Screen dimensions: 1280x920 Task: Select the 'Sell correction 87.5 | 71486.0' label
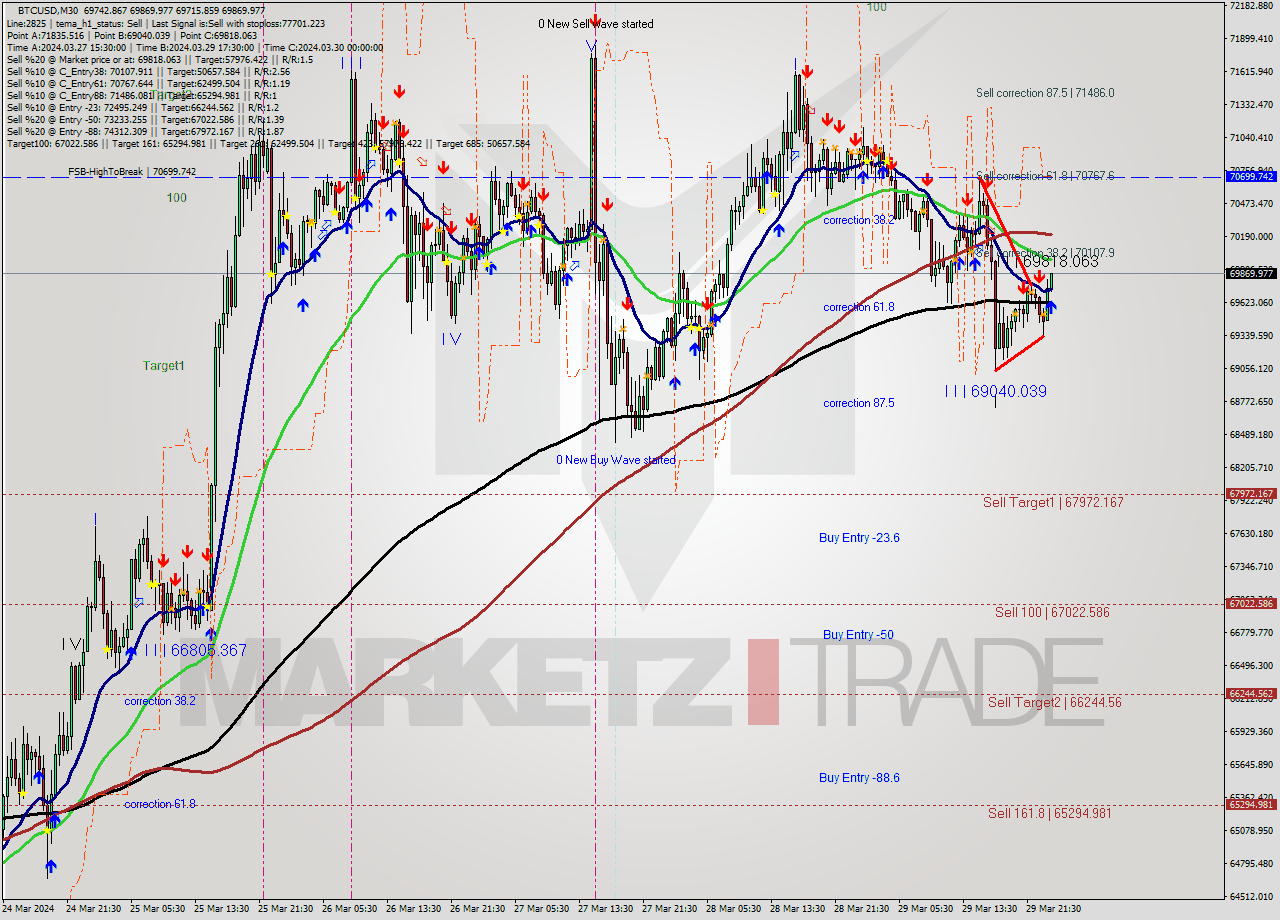1045,93
